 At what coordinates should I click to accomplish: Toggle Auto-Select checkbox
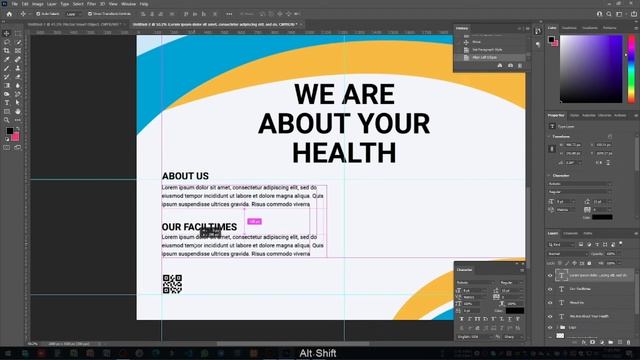pyautogui.click(x=38, y=14)
